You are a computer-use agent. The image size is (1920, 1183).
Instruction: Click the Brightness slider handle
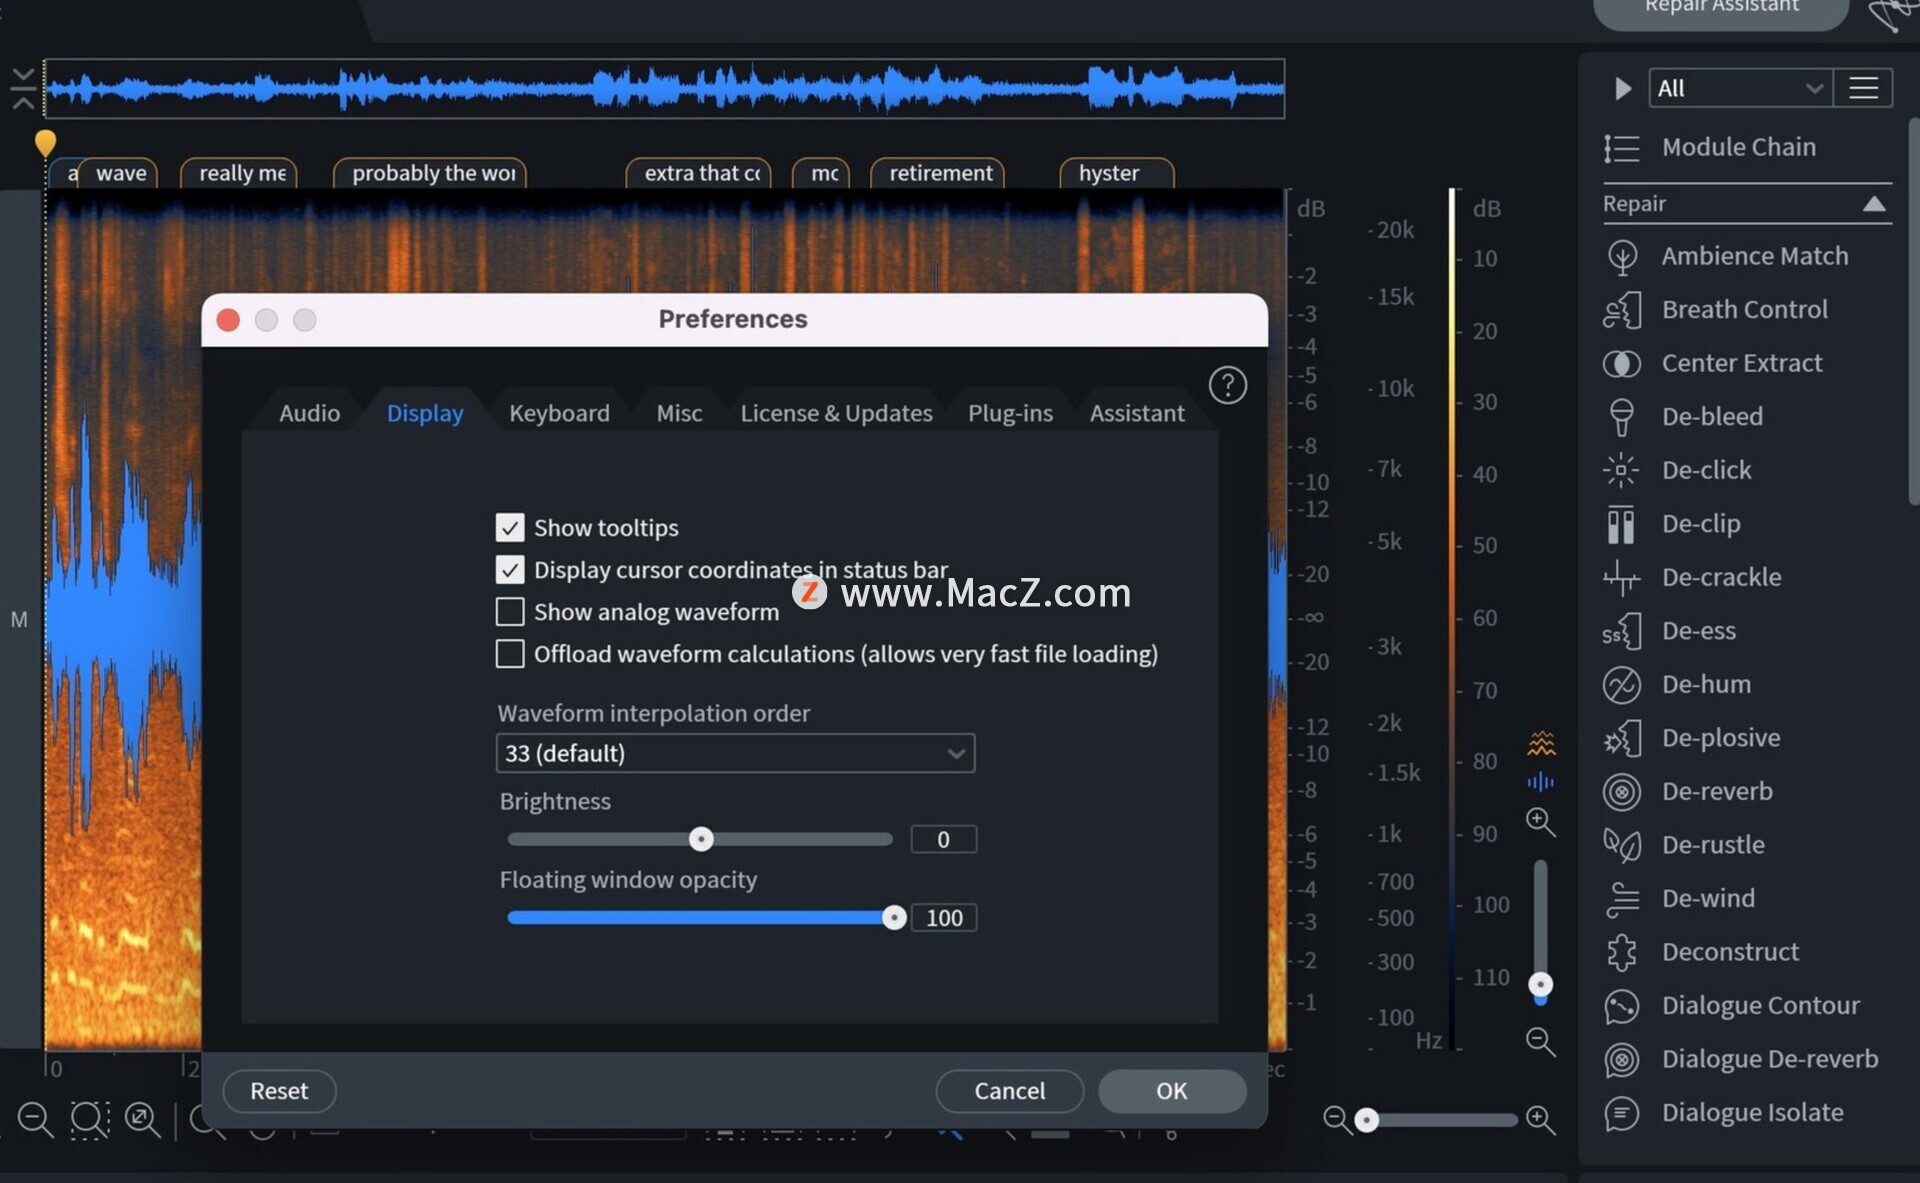coord(701,839)
